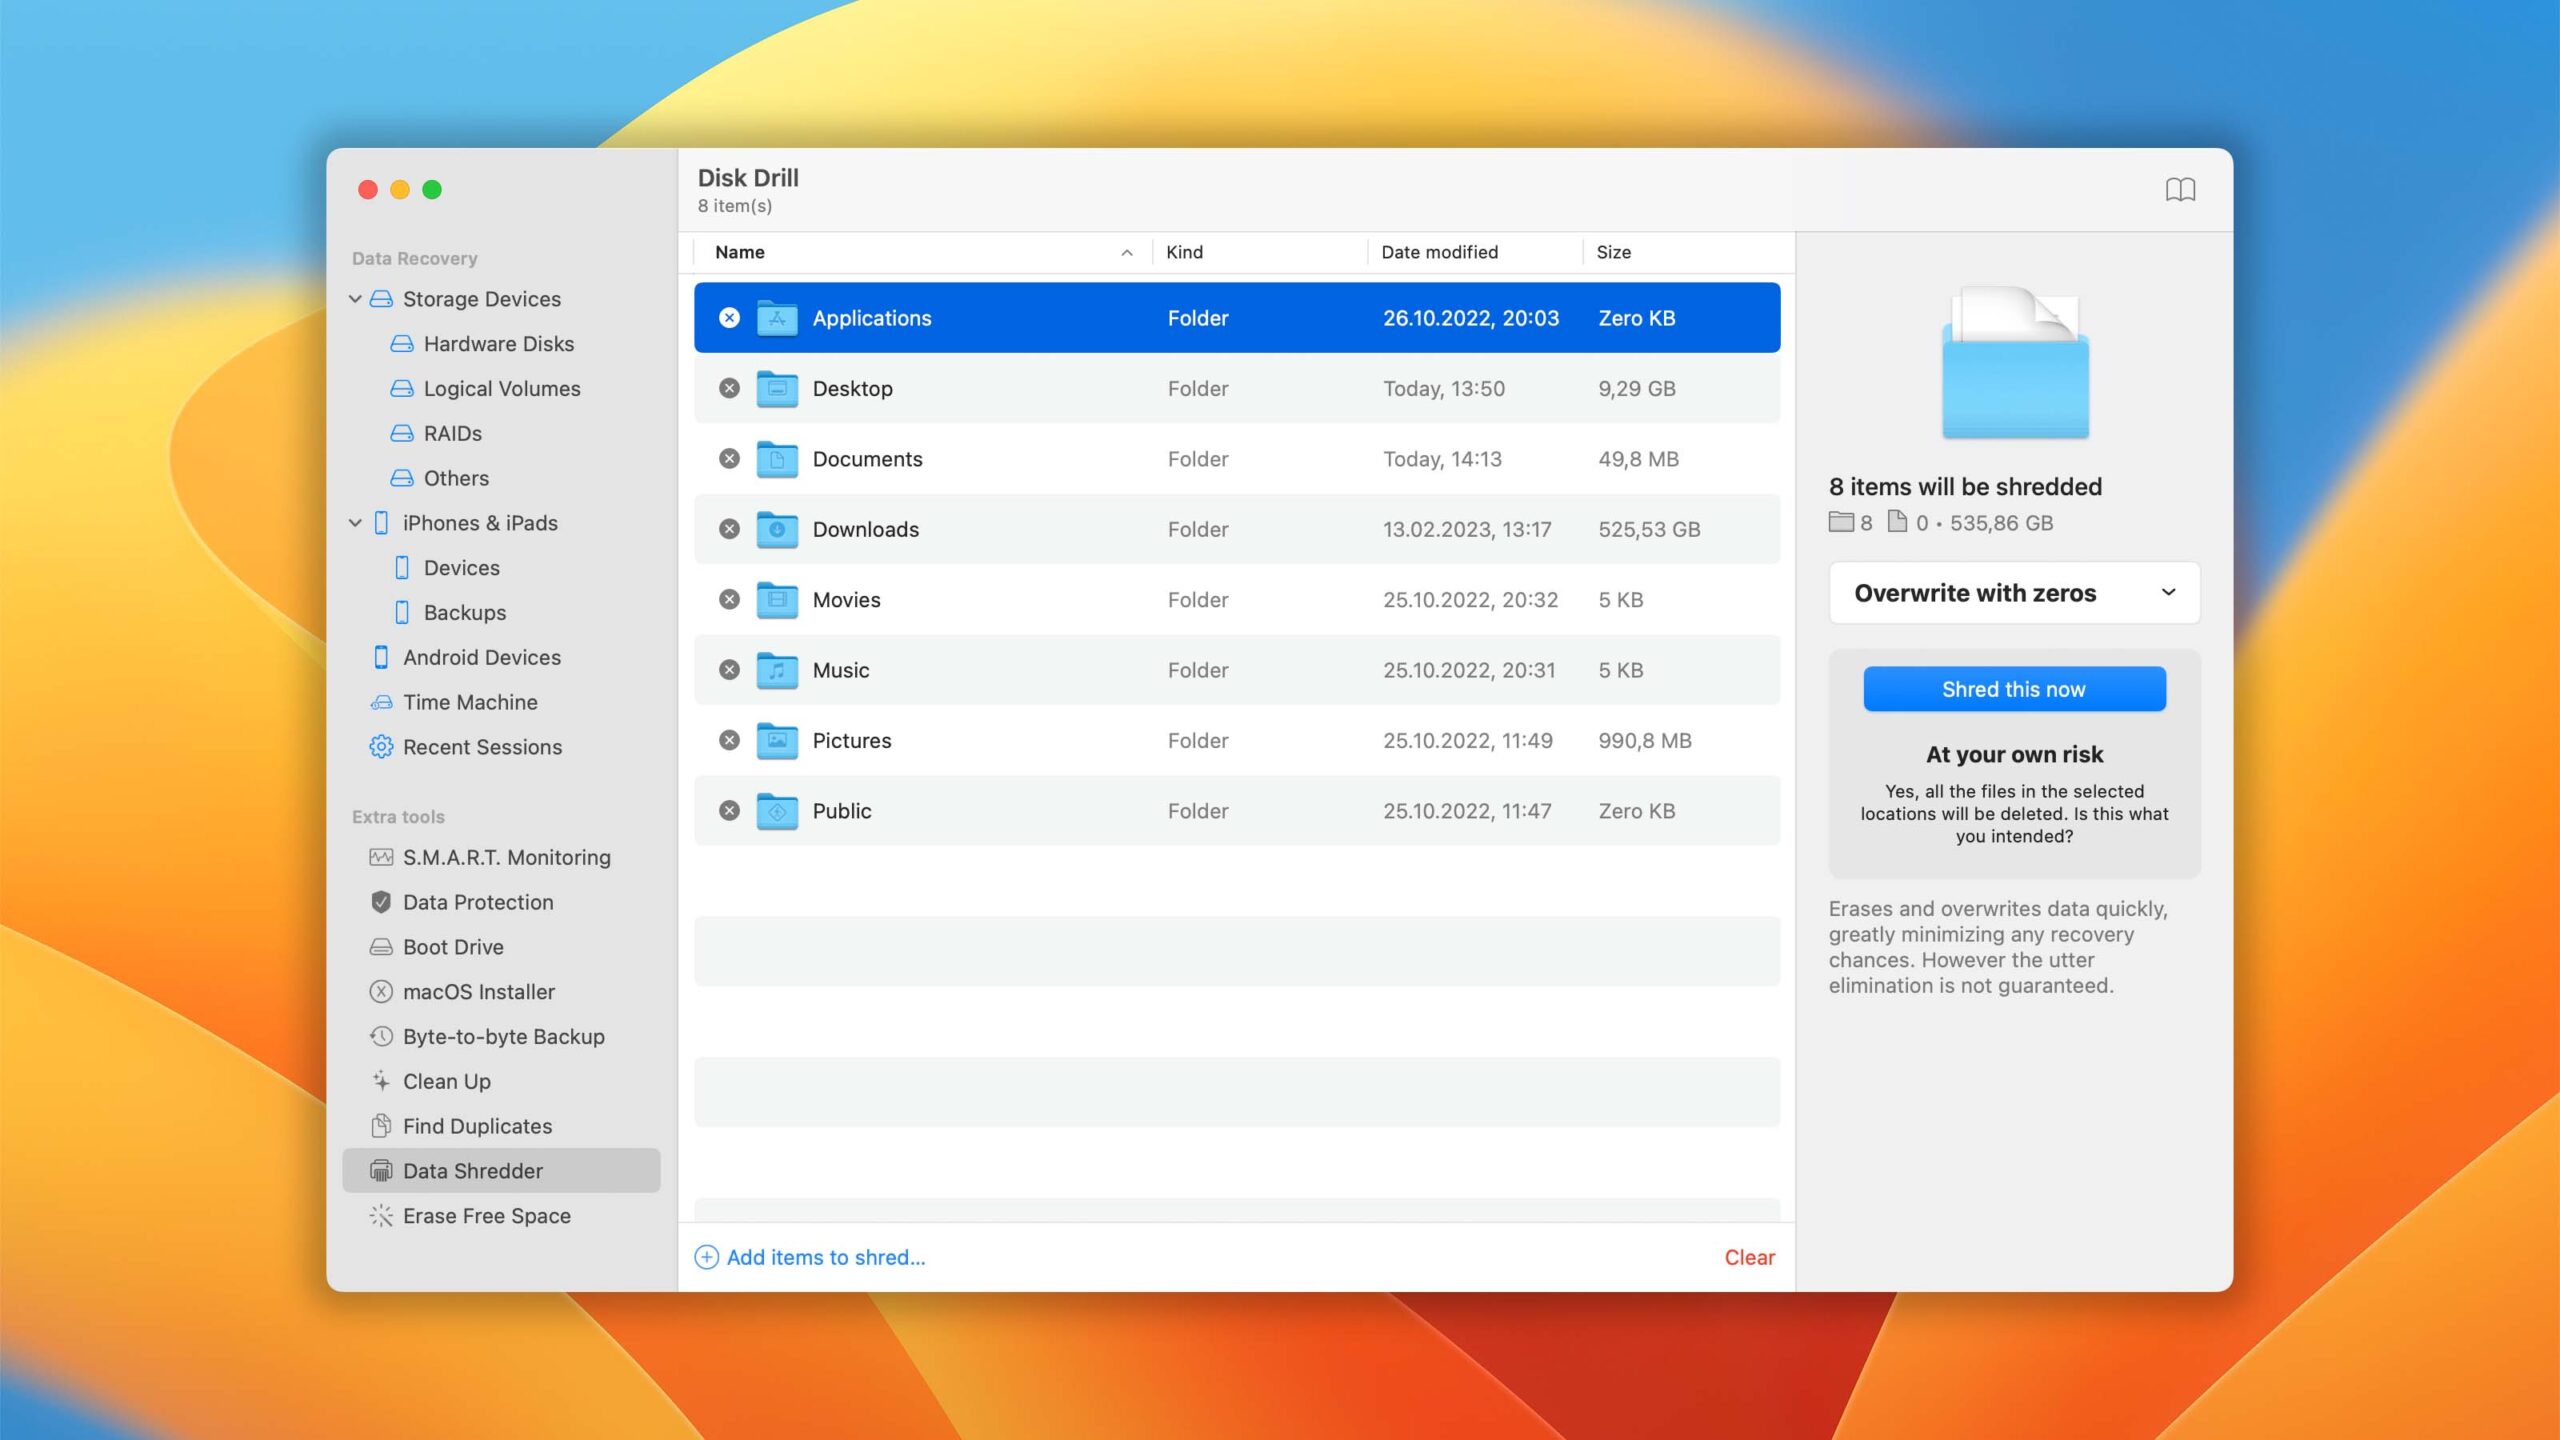Open the Overwrite with zeros dropdown
Viewport: 2560px width, 1440px height.
(2013, 593)
